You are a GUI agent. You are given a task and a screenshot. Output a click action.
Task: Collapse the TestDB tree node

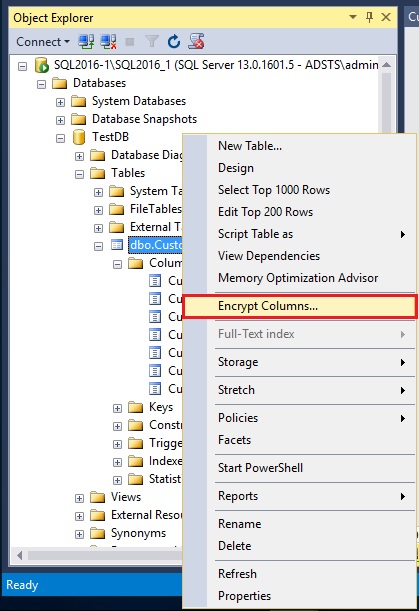click(60, 138)
